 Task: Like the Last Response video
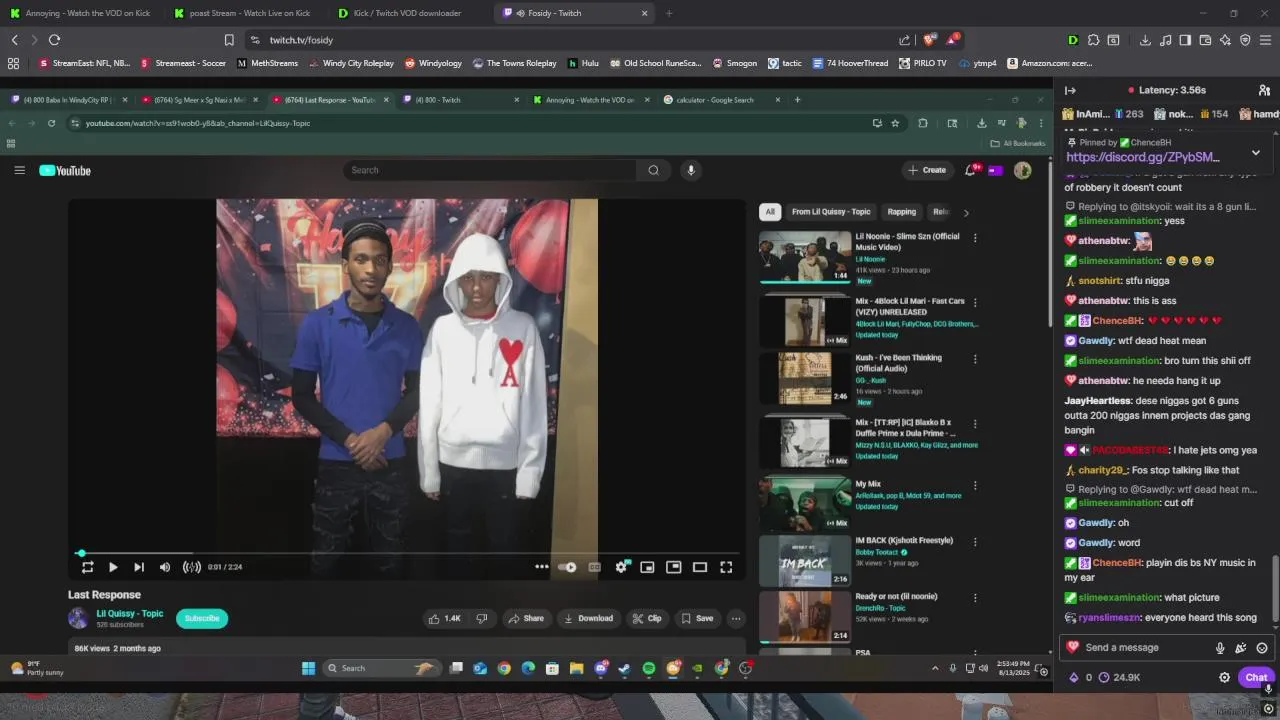coord(444,618)
